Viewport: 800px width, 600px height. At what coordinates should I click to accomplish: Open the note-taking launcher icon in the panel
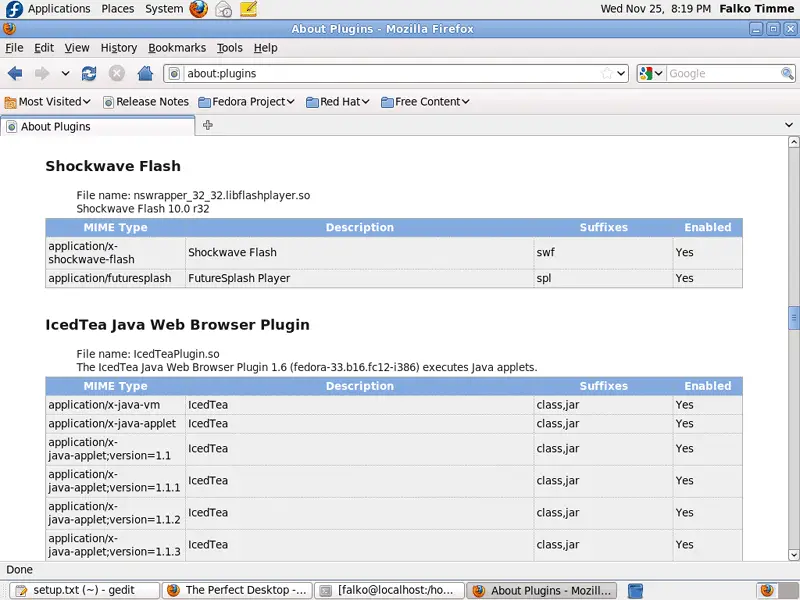248,9
